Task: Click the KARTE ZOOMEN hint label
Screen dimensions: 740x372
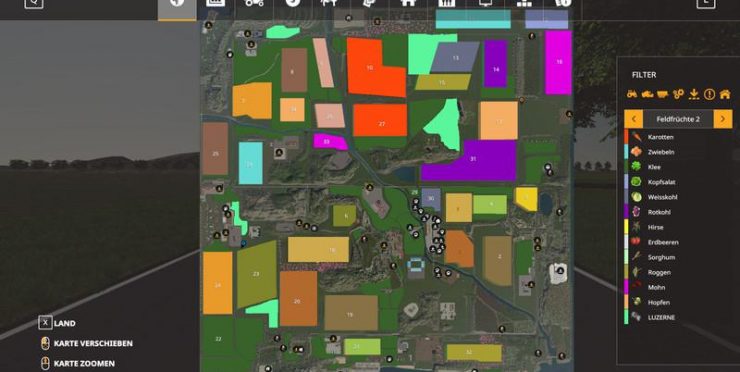Action: (x=78, y=364)
